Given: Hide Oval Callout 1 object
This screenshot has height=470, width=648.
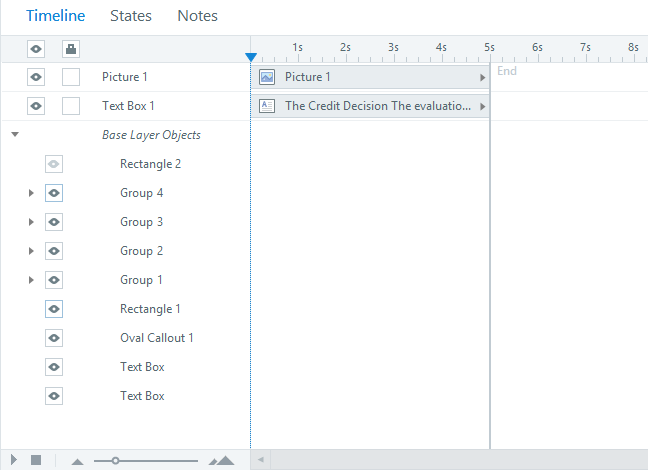Looking at the screenshot, I should pos(54,338).
